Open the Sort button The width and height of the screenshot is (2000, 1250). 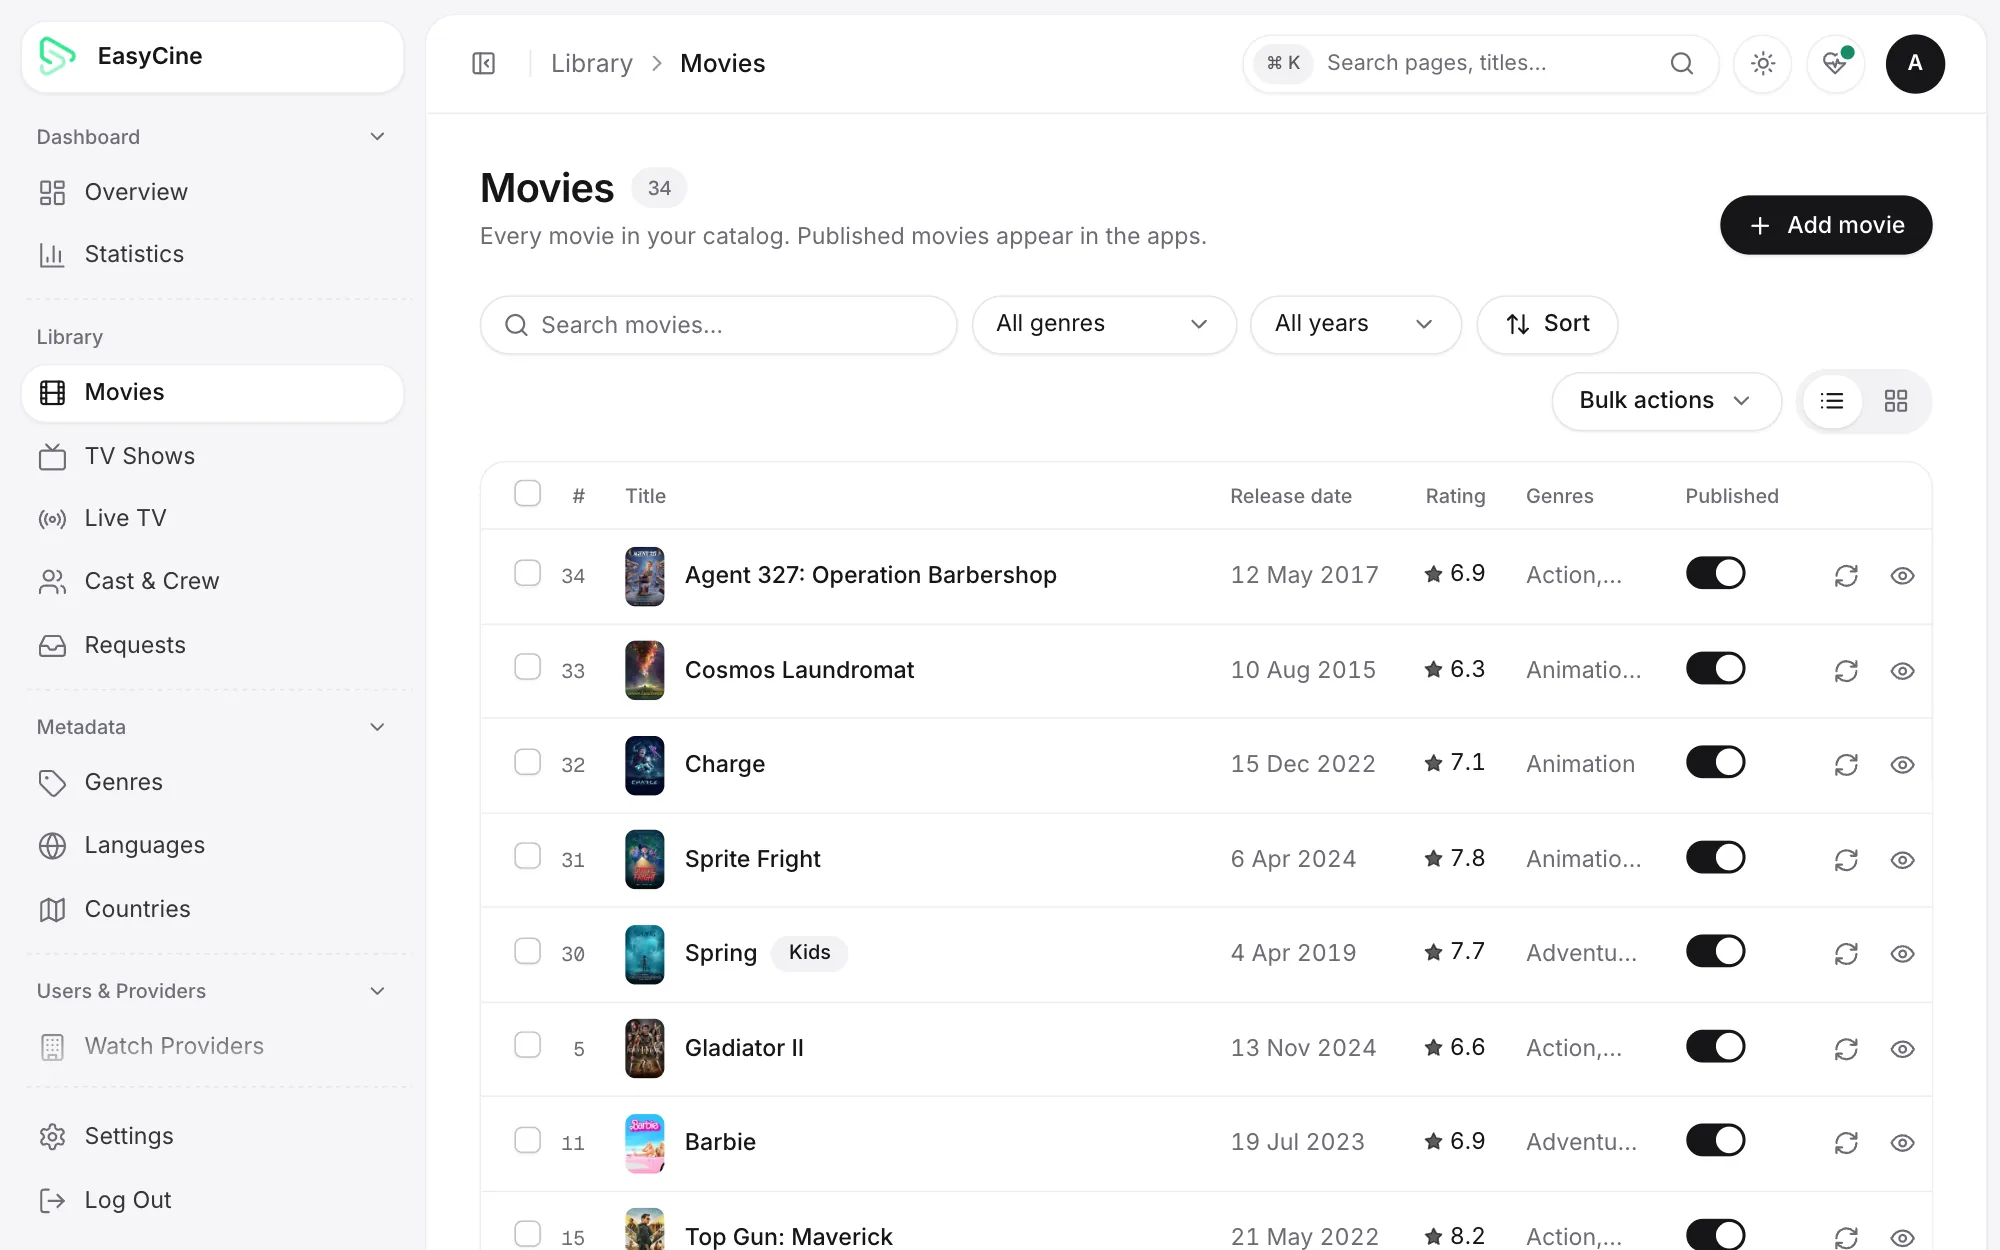(1547, 324)
